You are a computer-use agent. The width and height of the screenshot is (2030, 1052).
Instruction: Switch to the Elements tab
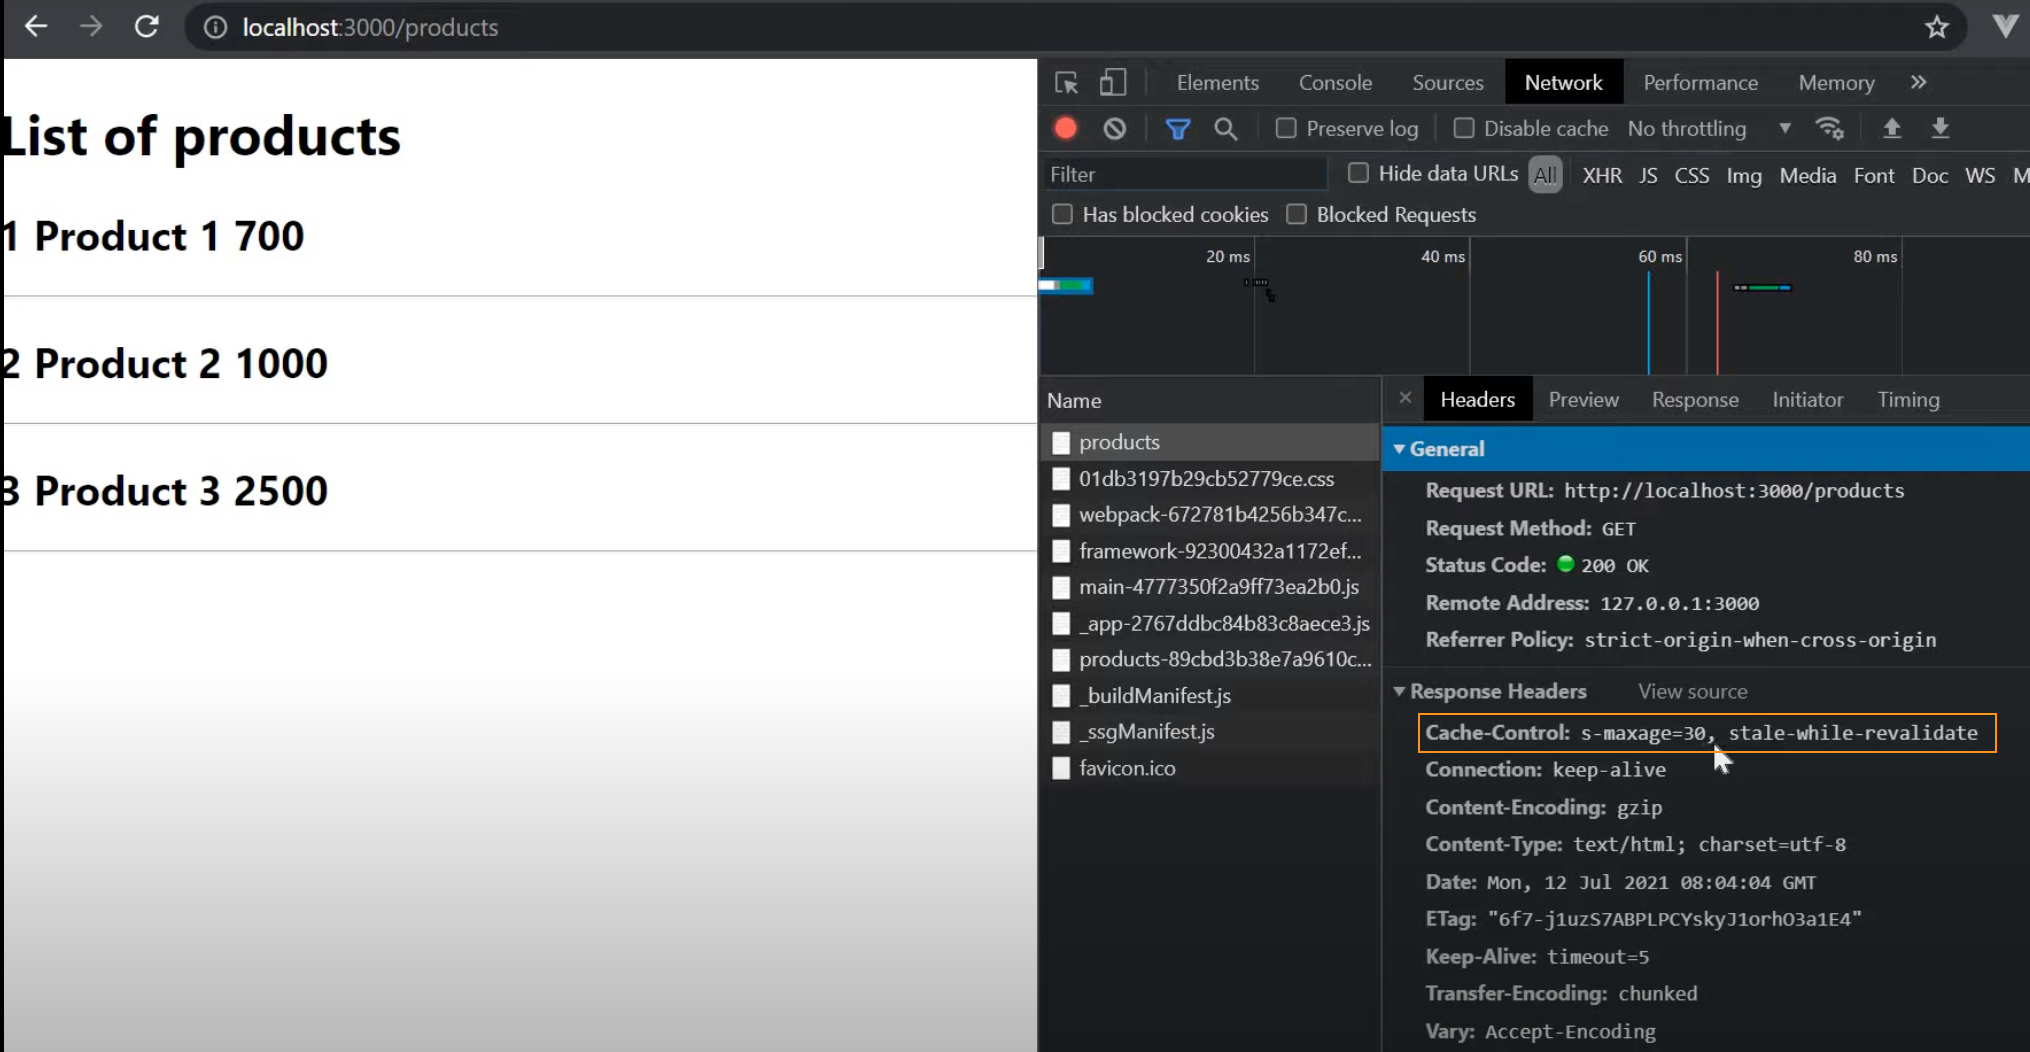(x=1217, y=83)
